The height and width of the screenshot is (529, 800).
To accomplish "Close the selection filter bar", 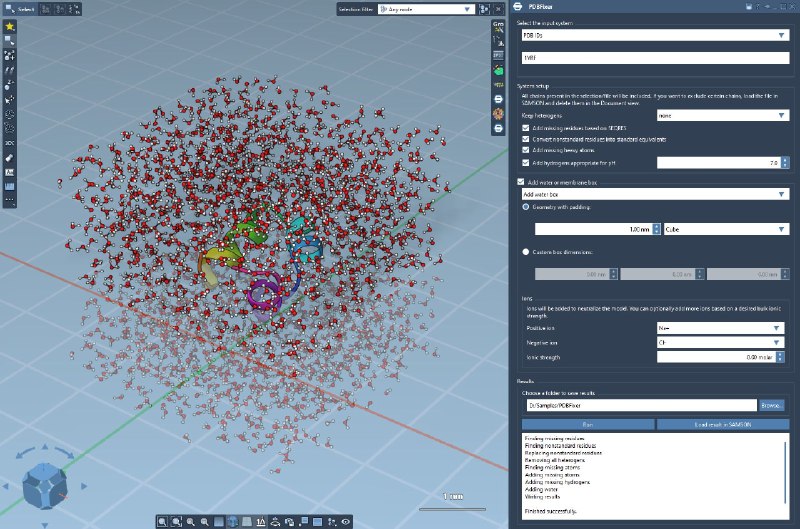I will [x=498, y=9].
